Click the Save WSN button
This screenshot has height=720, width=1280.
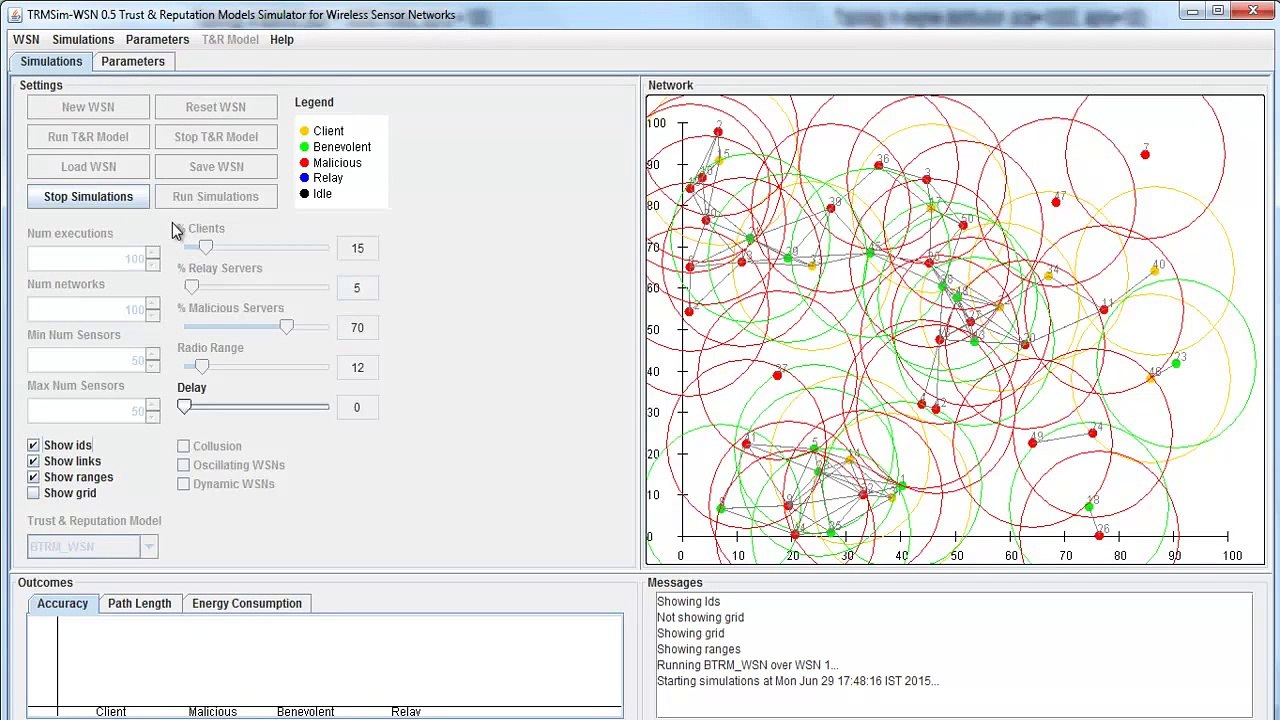[x=216, y=167]
